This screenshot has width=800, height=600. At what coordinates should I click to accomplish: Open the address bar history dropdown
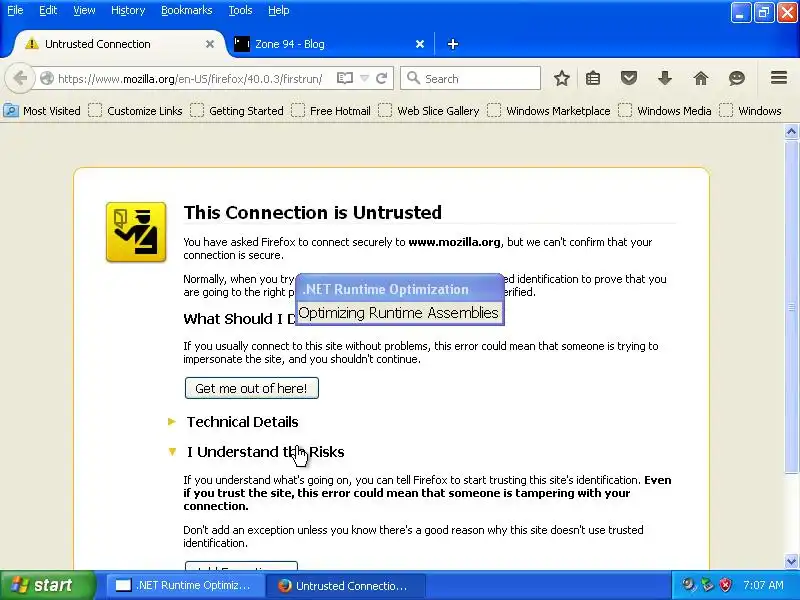(364, 79)
